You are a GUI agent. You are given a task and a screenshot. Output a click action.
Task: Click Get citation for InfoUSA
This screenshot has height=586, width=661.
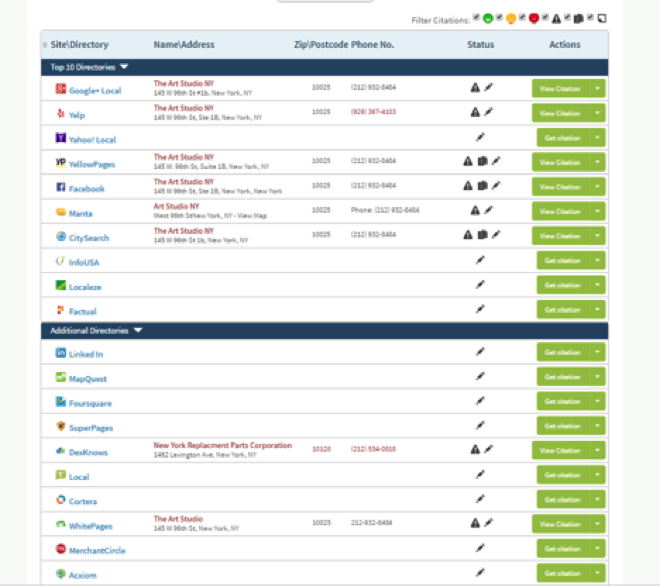click(561, 260)
